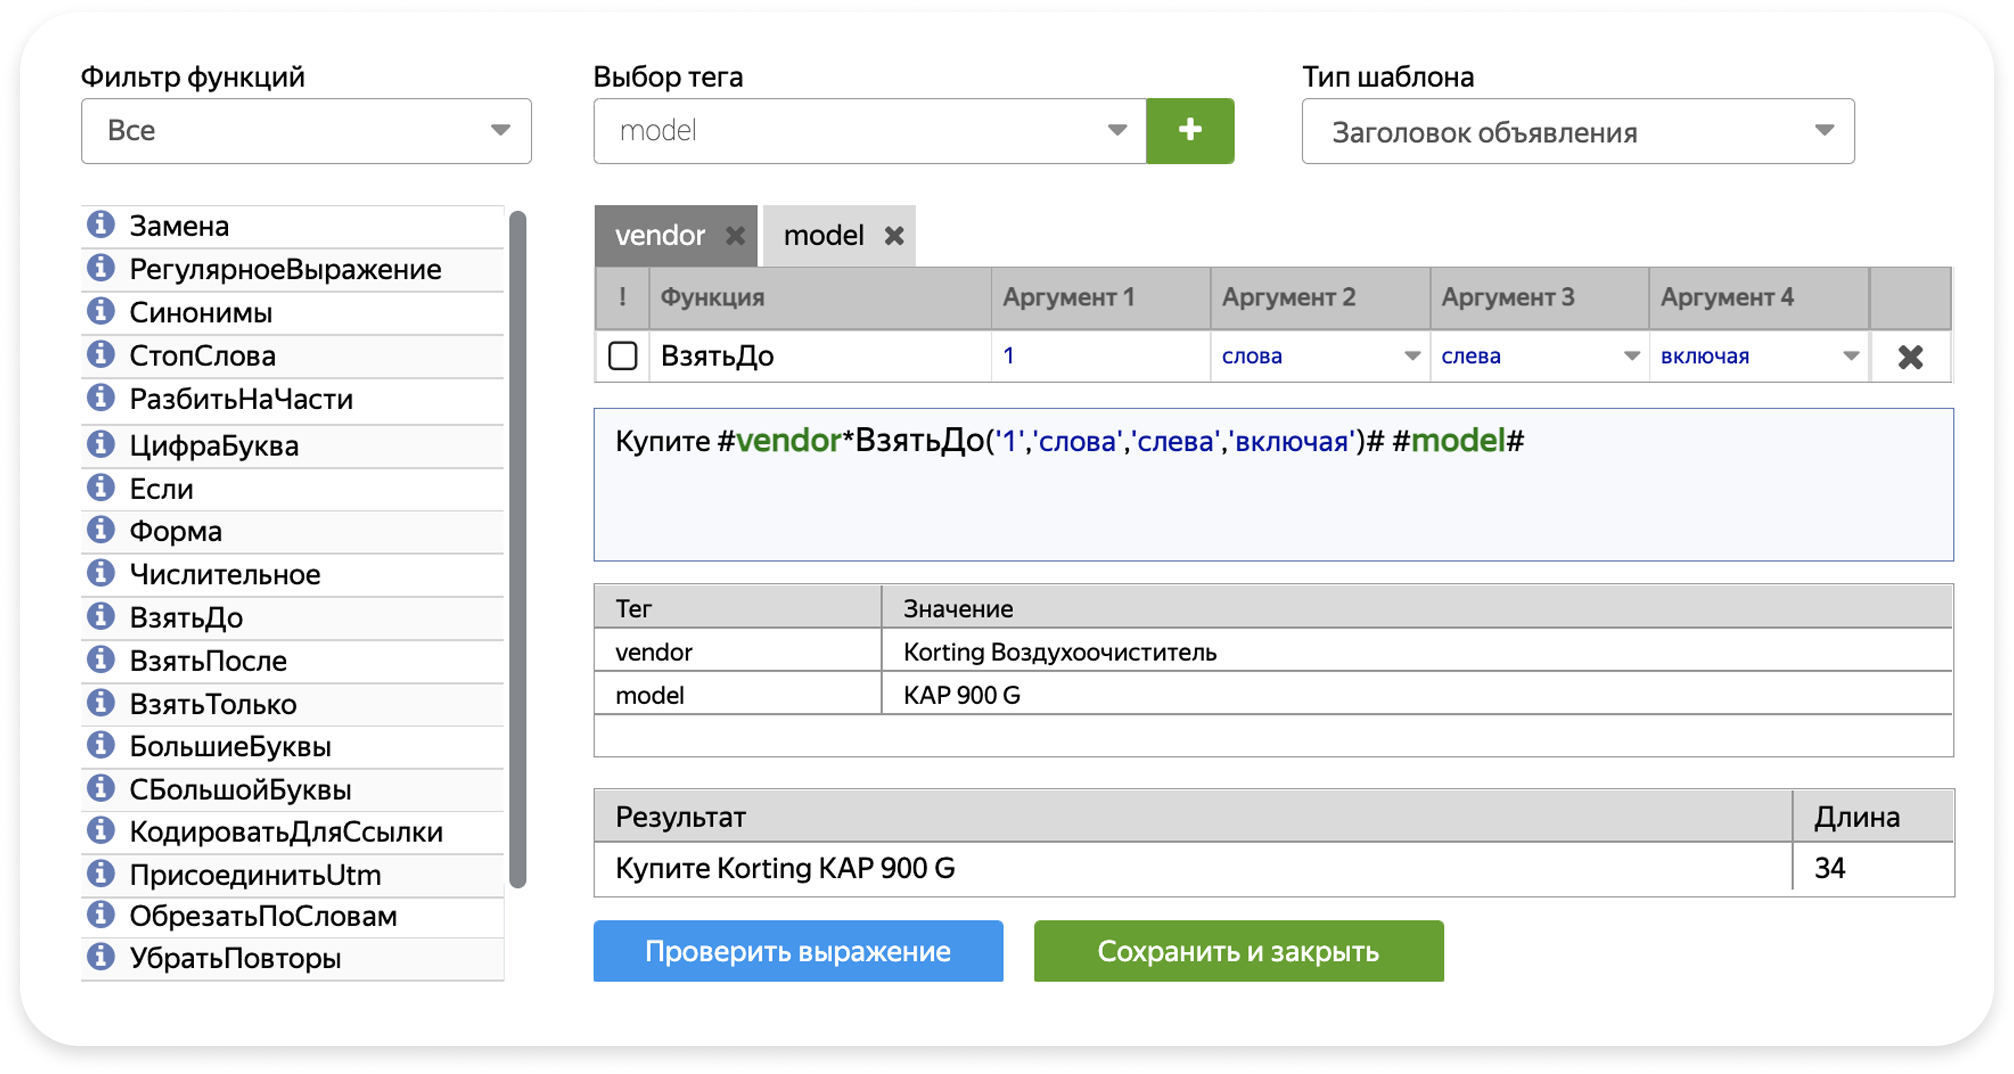Viewport: 2014px width, 1074px height.
Task: Open info icon for РегулярноеВыражение
Action: click(100, 268)
